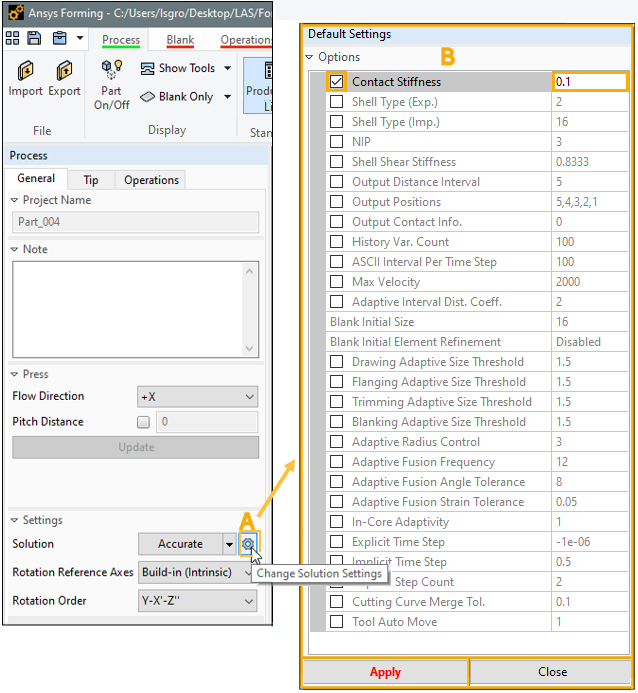The image size is (638, 693).
Task: Switch to the Blank ribbon tab
Action: point(180,40)
